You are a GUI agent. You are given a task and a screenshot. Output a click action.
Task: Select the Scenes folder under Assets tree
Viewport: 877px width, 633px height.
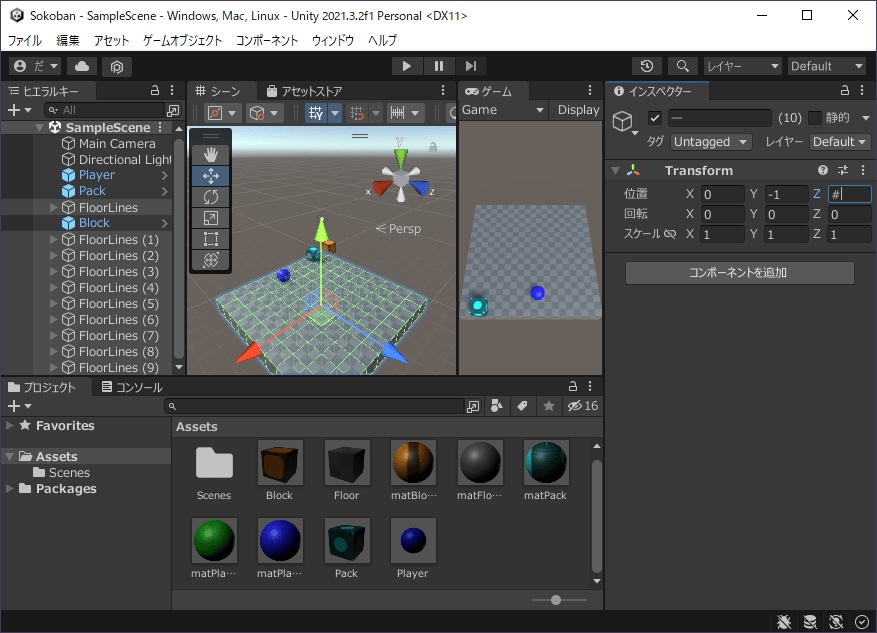pos(69,473)
